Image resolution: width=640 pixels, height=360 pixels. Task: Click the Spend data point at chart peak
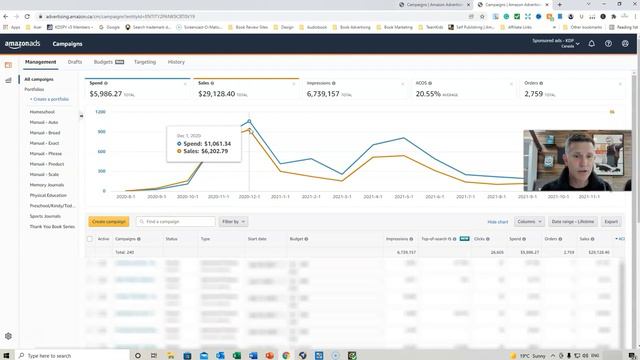coord(249,121)
